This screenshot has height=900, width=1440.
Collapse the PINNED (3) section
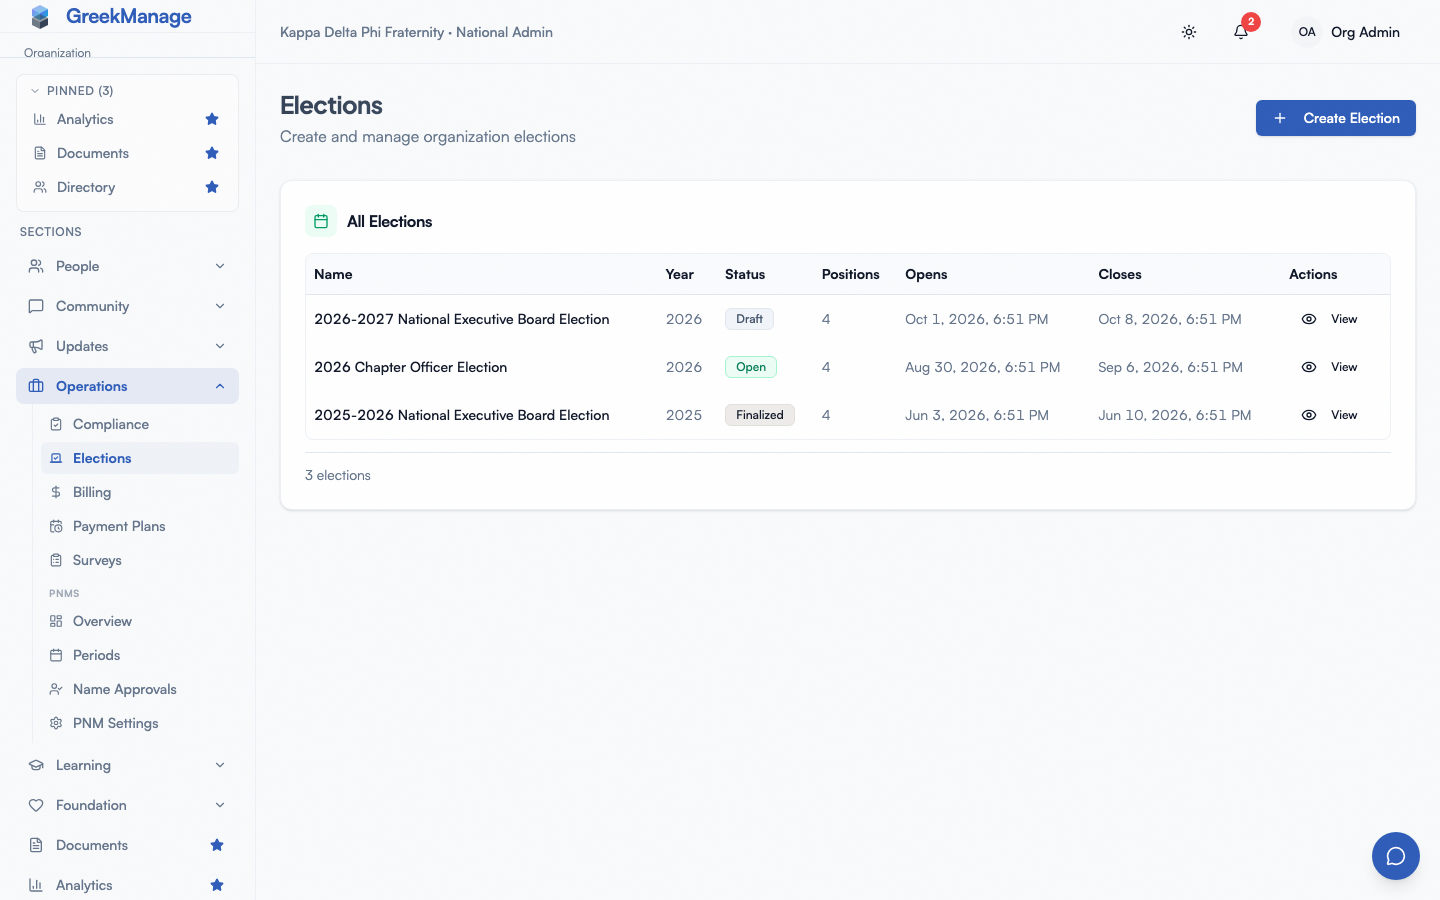72,91
